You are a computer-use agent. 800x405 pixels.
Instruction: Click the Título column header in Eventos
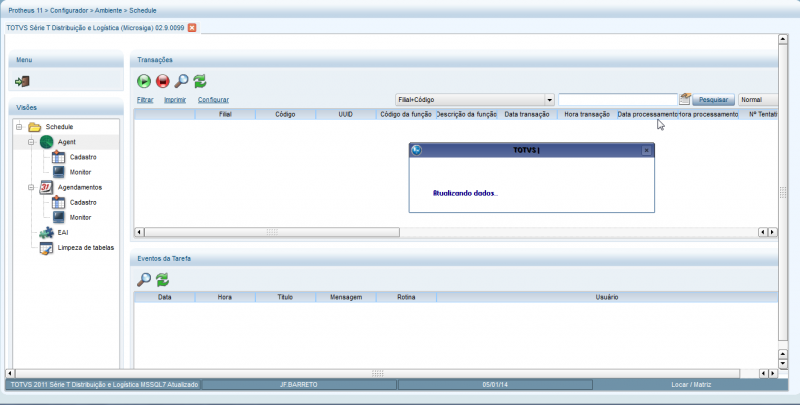pos(285,297)
